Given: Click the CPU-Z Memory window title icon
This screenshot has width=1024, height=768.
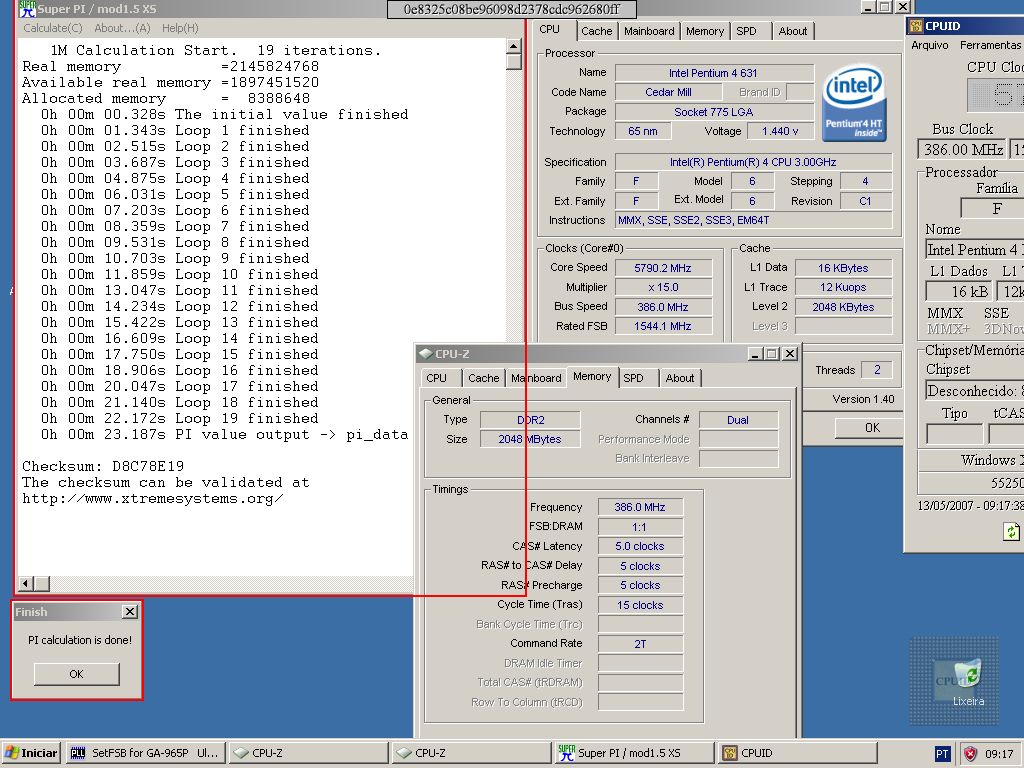Looking at the screenshot, I should tap(426, 354).
